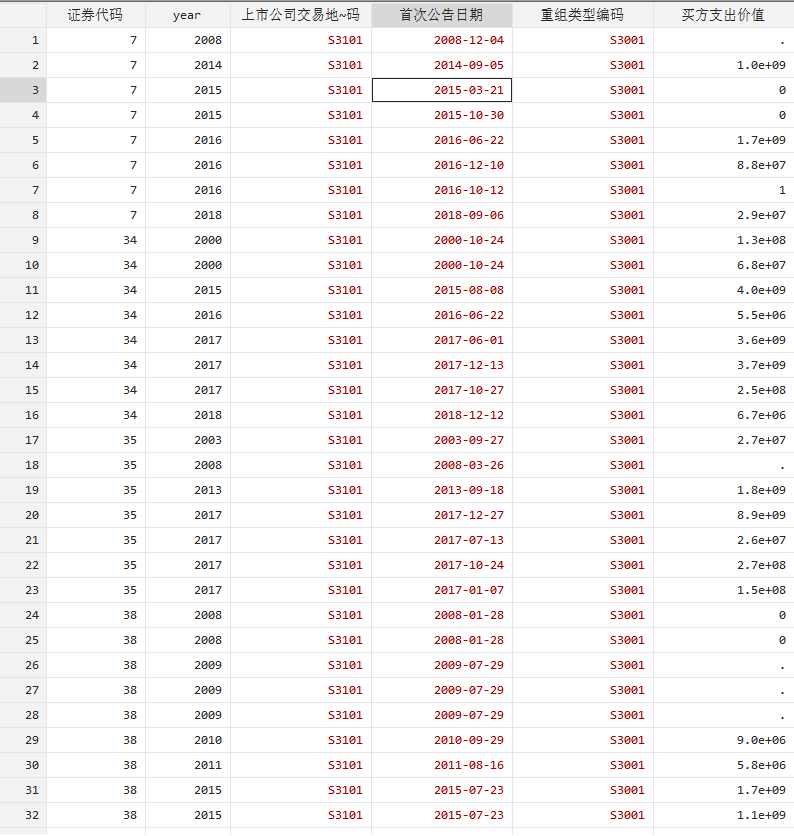Click row number 32 header
Image resolution: width=794 pixels, height=836 pixels.
pos(23,815)
